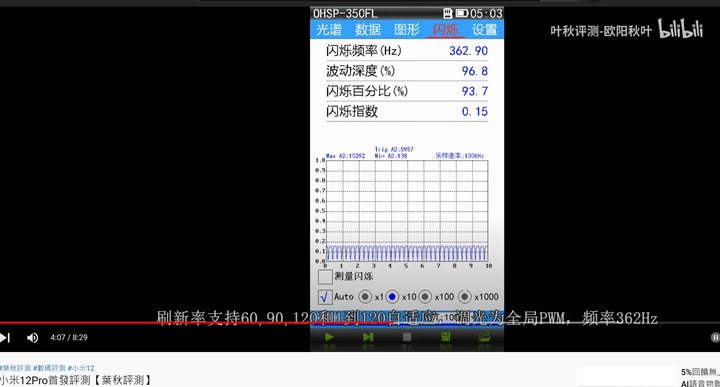Click the green single-step measurement icon
This screenshot has width=720, height=387.
point(368,337)
